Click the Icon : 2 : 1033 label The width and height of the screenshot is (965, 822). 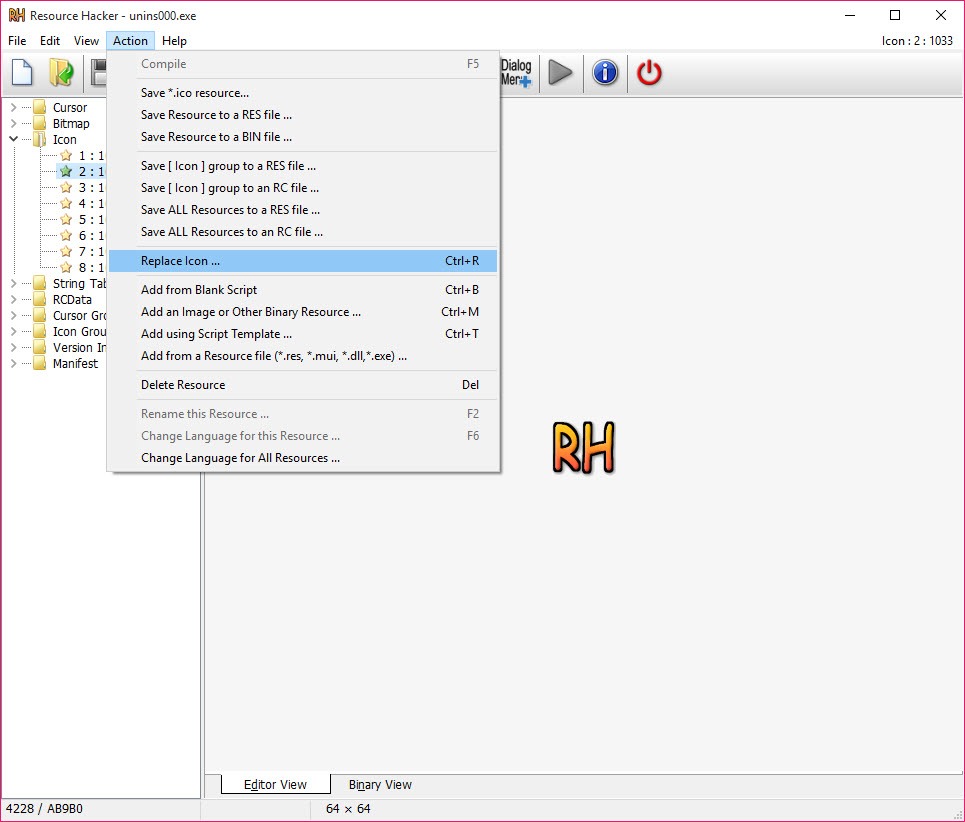(x=917, y=41)
